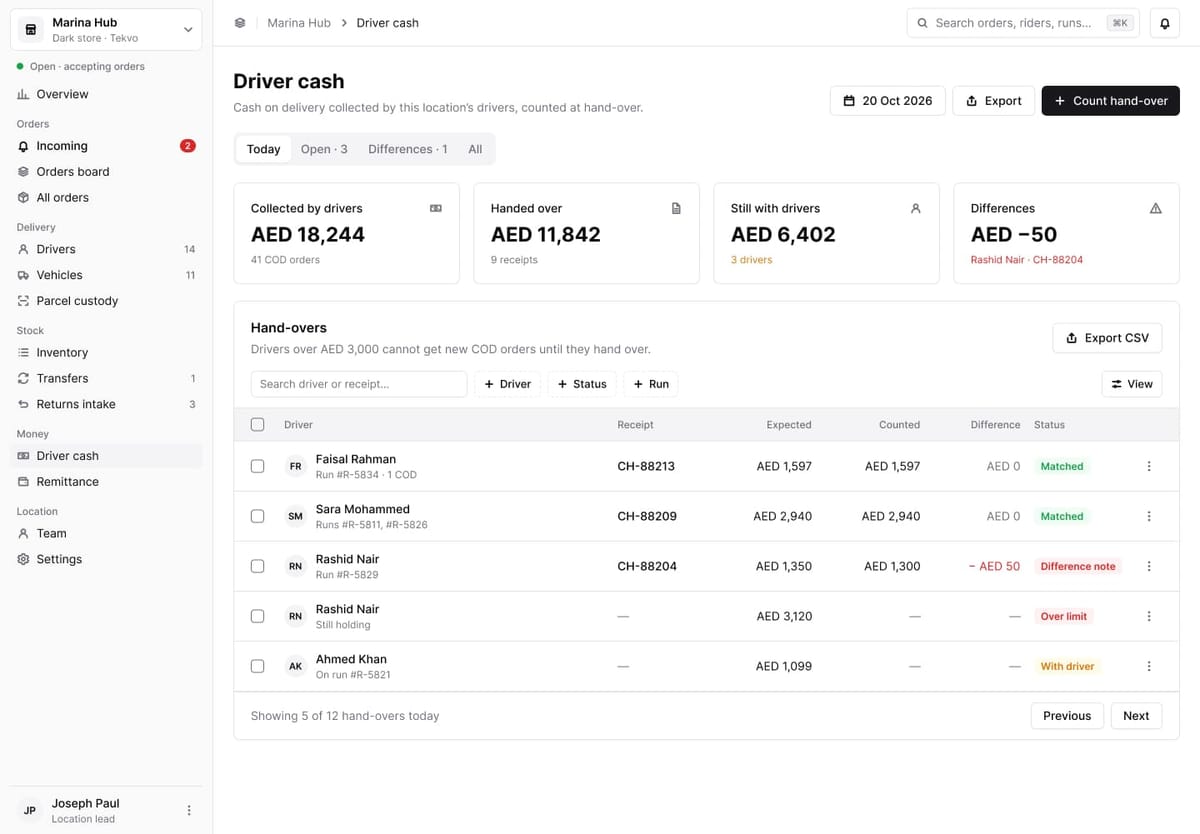Image resolution: width=1200 pixels, height=834 pixels.
Task: Add a Status filter
Action: [581, 384]
